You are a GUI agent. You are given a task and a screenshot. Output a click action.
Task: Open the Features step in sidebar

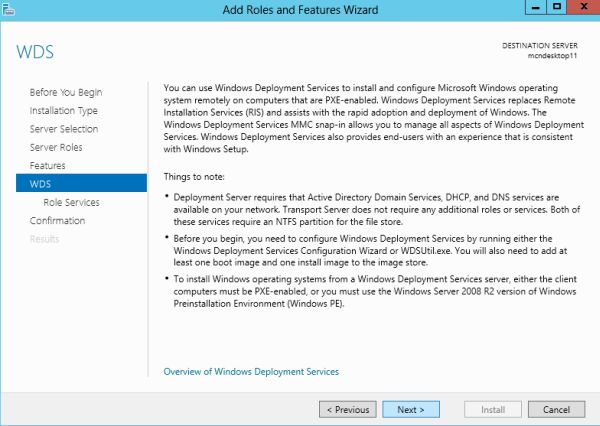click(x=47, y=165)
